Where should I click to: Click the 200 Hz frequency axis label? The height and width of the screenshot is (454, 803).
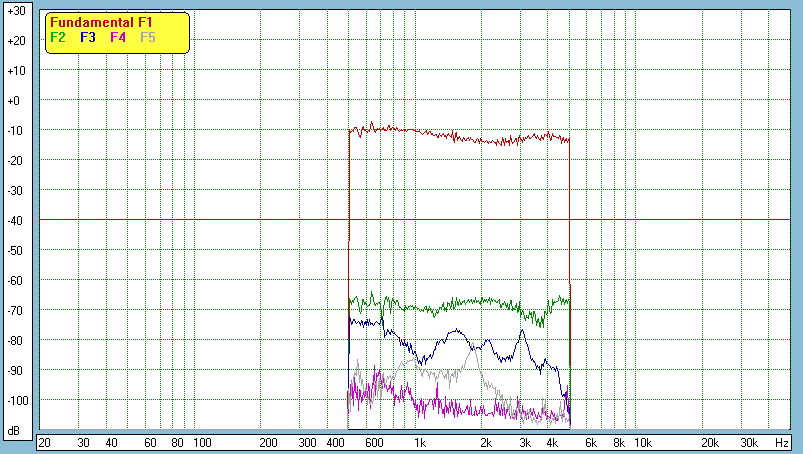(268, 442)
